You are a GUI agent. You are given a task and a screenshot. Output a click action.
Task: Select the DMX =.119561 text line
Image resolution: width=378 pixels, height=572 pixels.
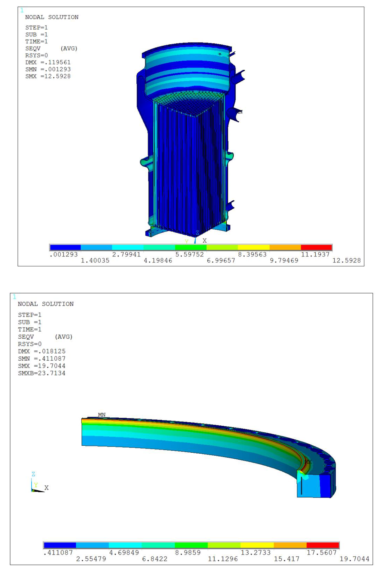(48, 62)
